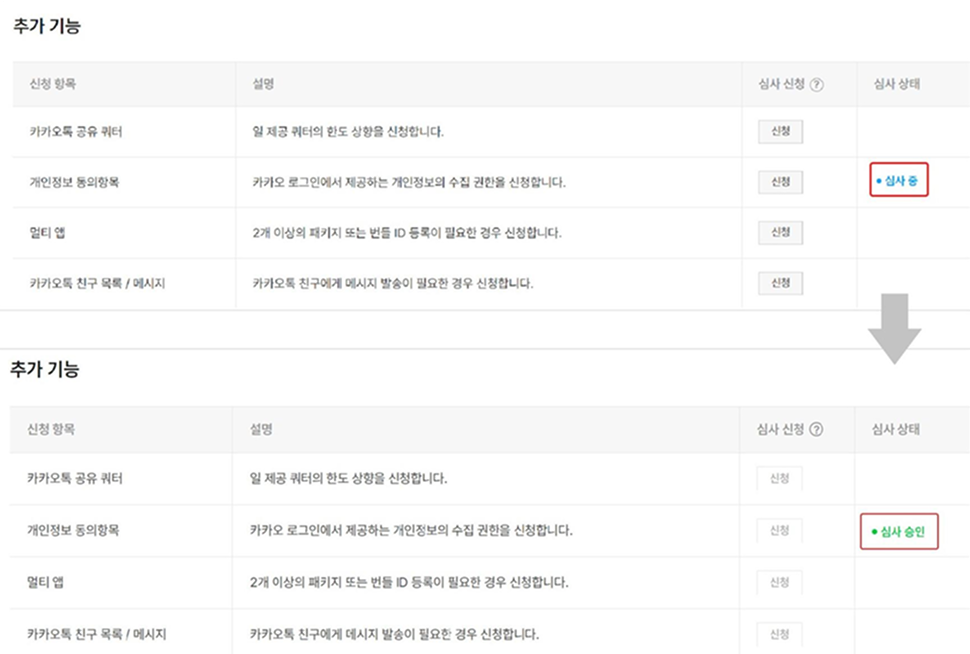Click 추가 기능 heading above the 심사 중 table
Image resolution: width=970 pixels, height=654 pixels.
click(x=47, y=26)
